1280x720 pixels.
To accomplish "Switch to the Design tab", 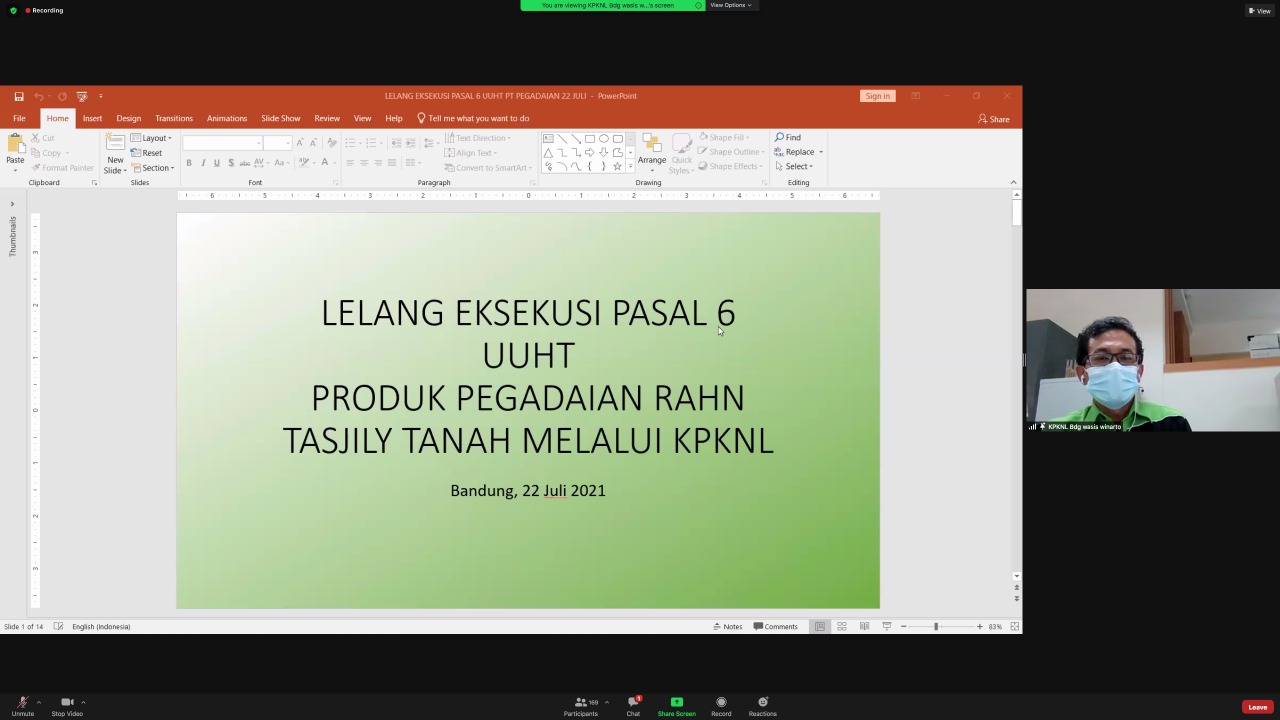I will coord(128,118).
